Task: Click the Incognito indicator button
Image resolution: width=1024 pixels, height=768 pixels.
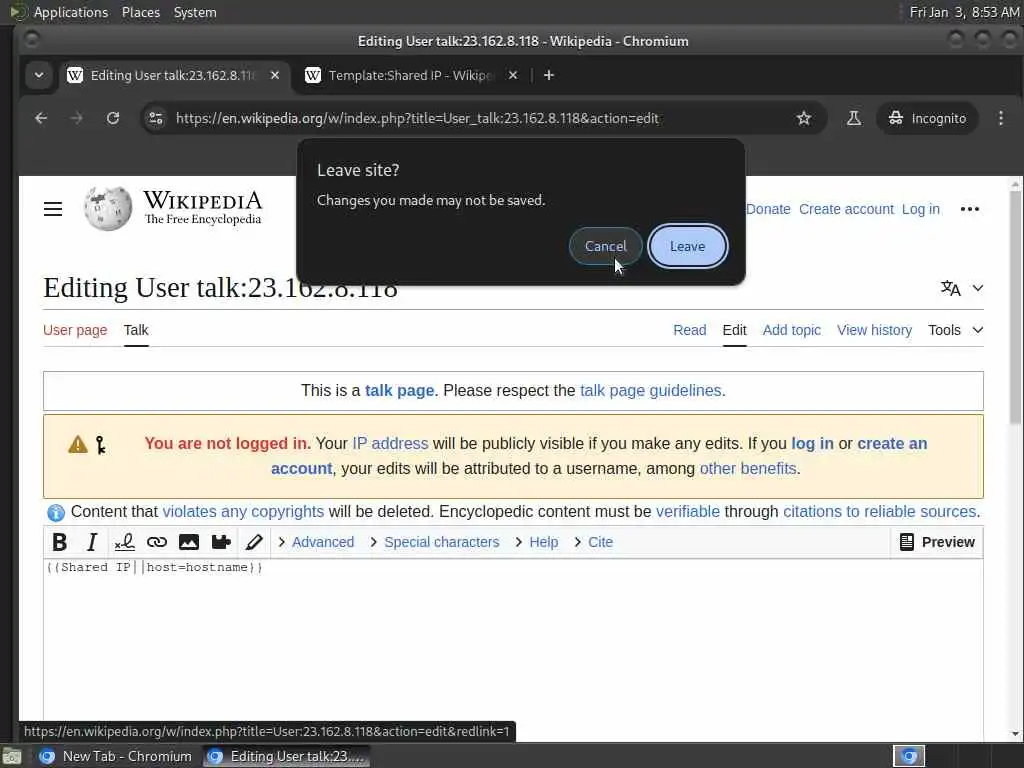Action: pyautogui.click(x=927, y=118)
